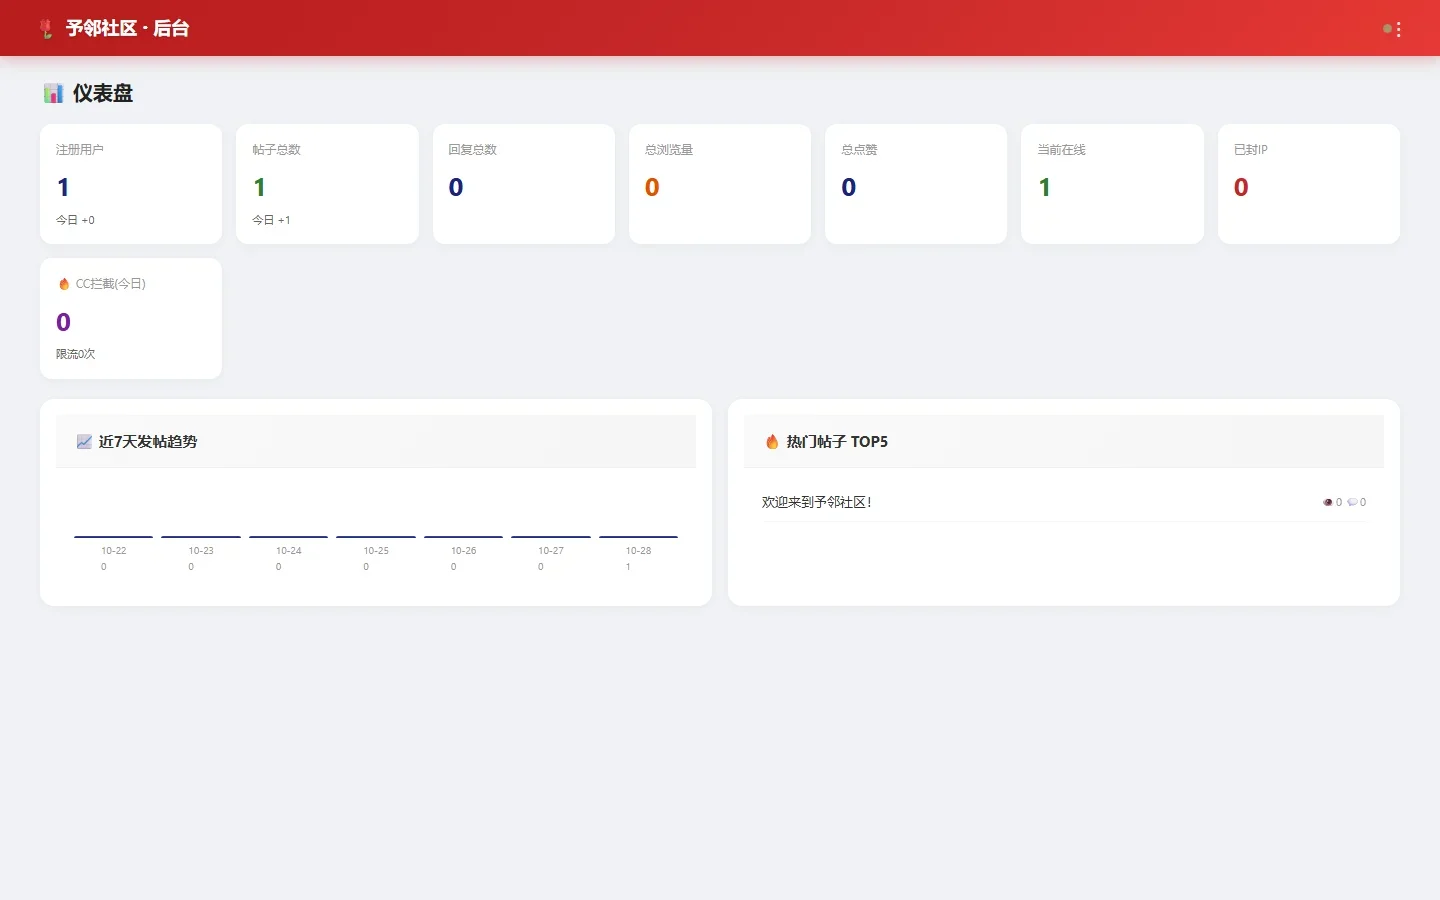
Task: Click the 10-28 bar in trend chart
Action: pos(638,537)
